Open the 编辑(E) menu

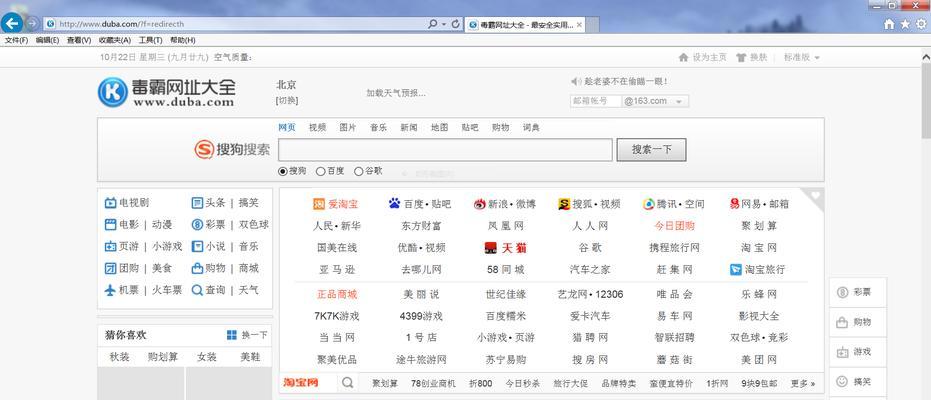47,40
